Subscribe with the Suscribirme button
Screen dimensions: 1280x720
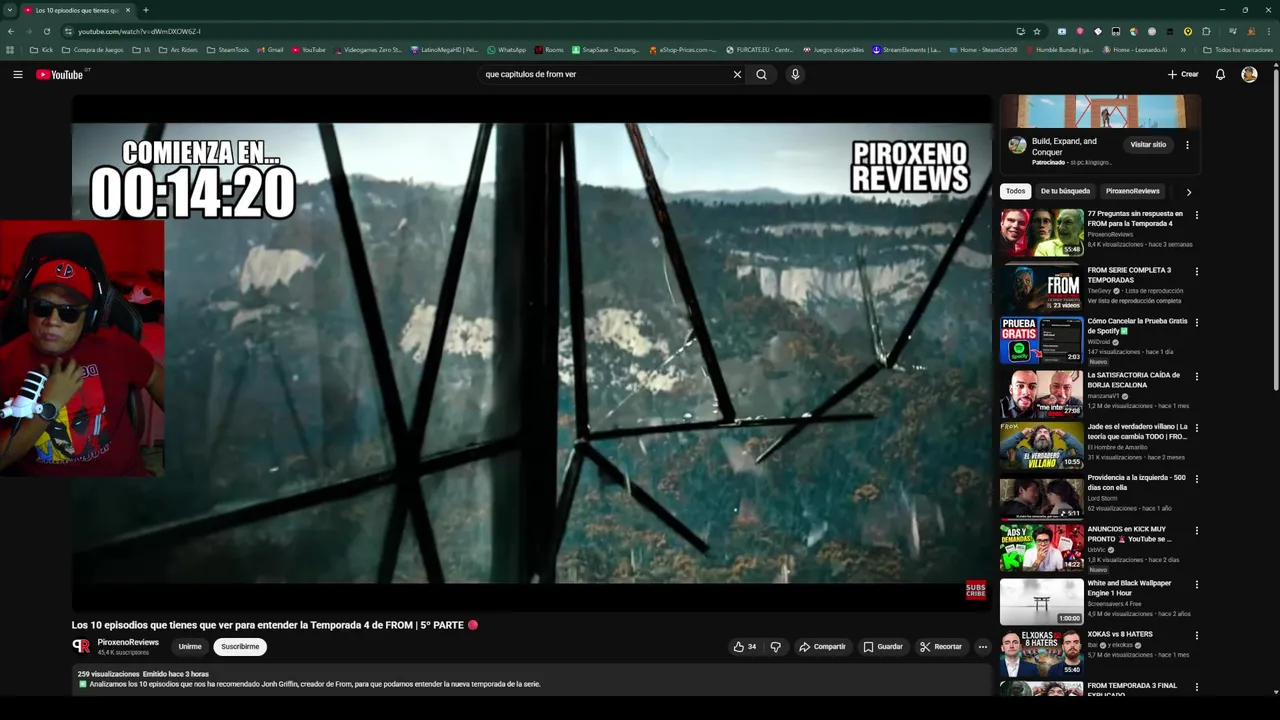coord(240,647)
